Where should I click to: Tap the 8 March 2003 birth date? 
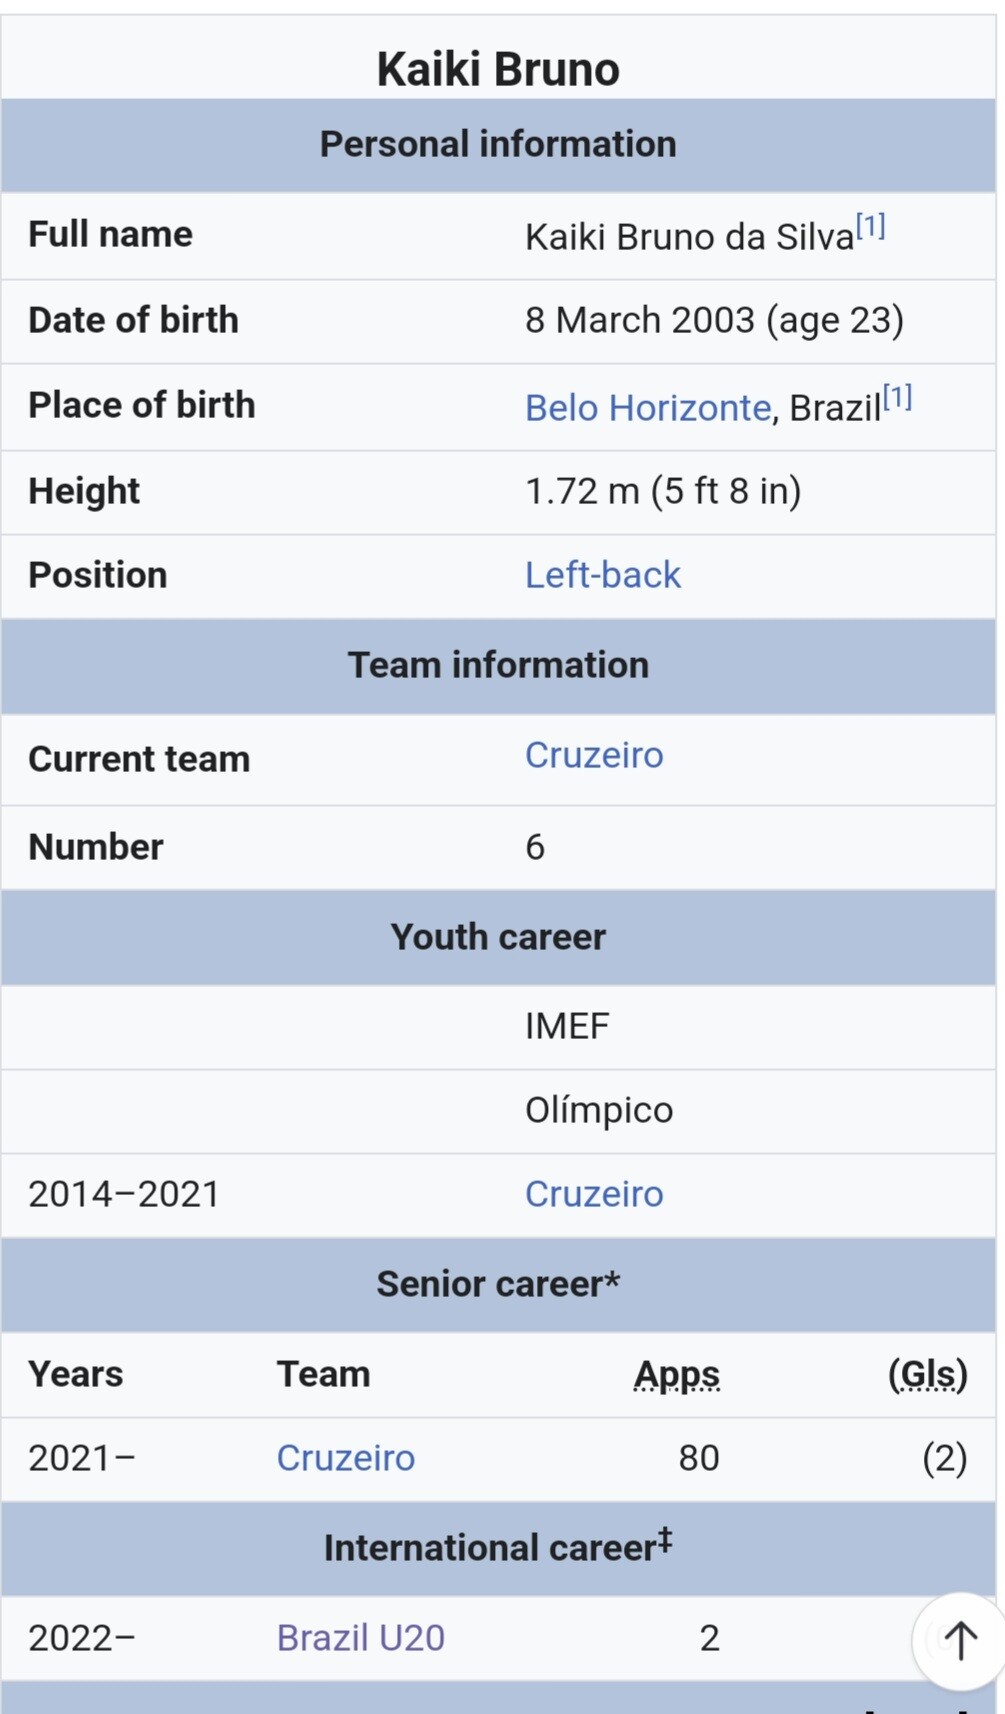(x=640, y=320)
